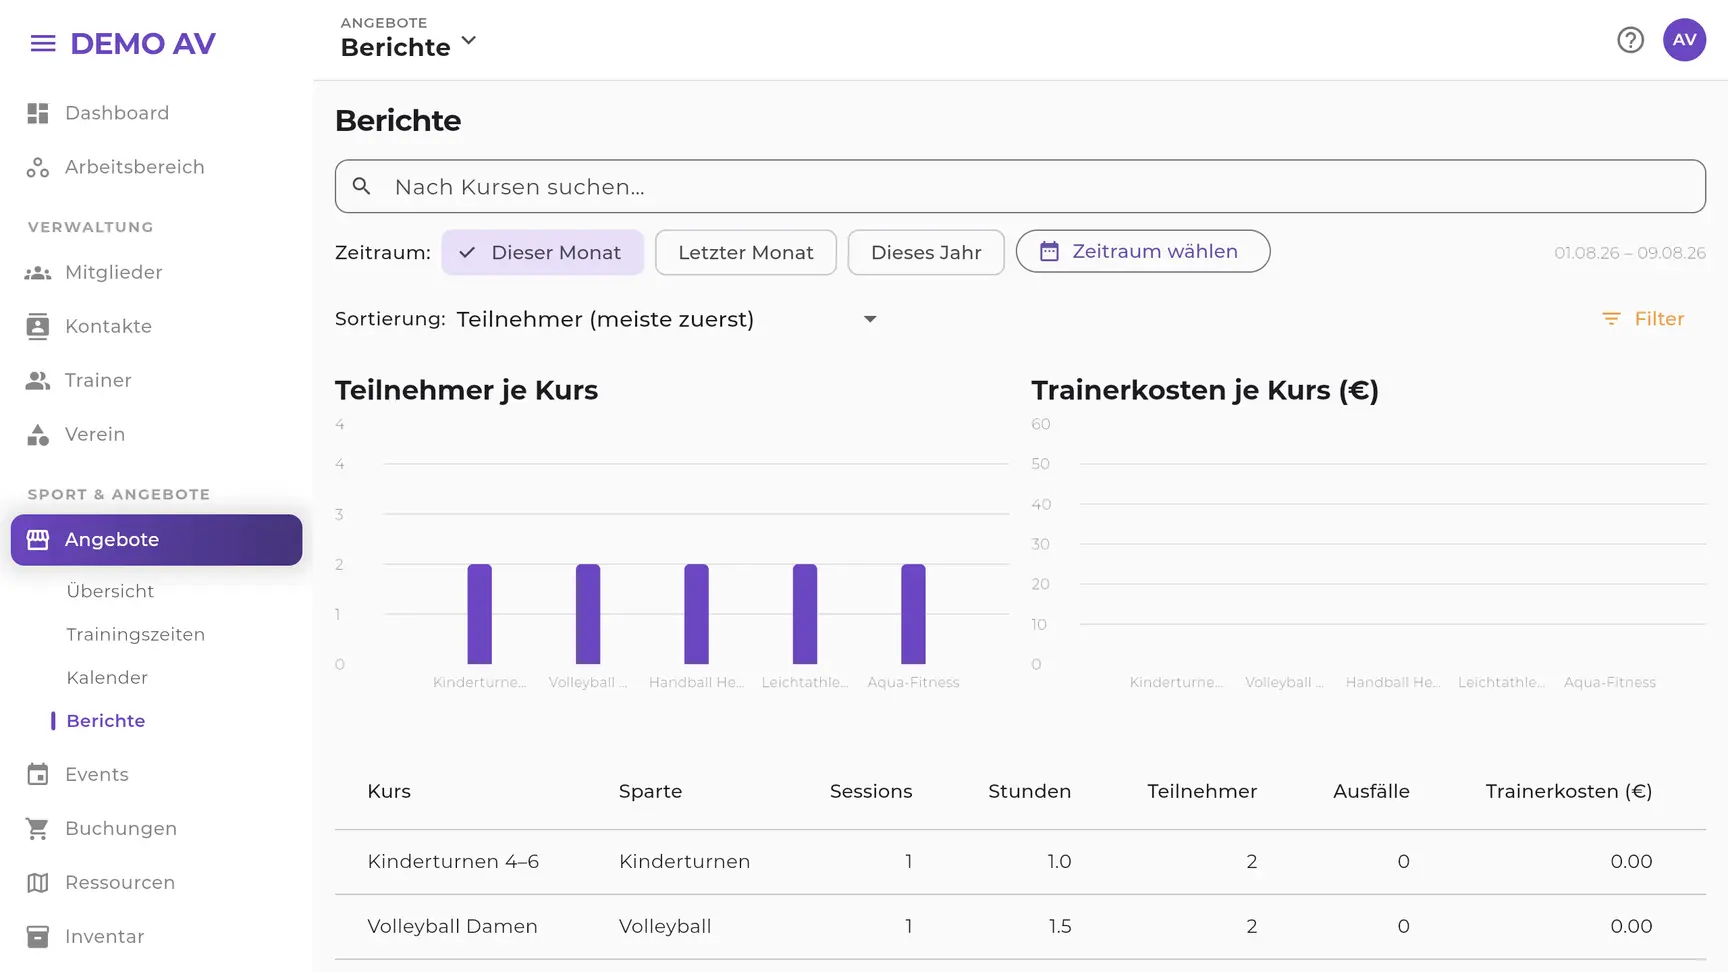Click the Filter lines icon
Viewport: 1728px width, 972px height.
click(1611, 318)
